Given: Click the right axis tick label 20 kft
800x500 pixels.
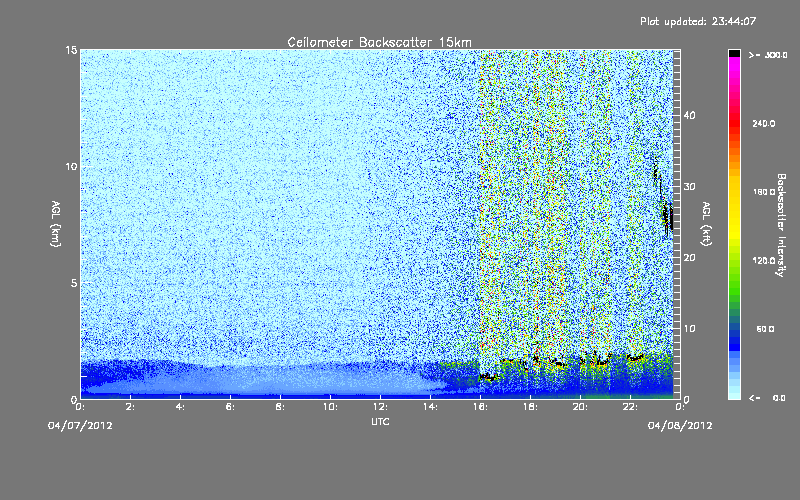Looking at the screenshot, I should [689, 257].
